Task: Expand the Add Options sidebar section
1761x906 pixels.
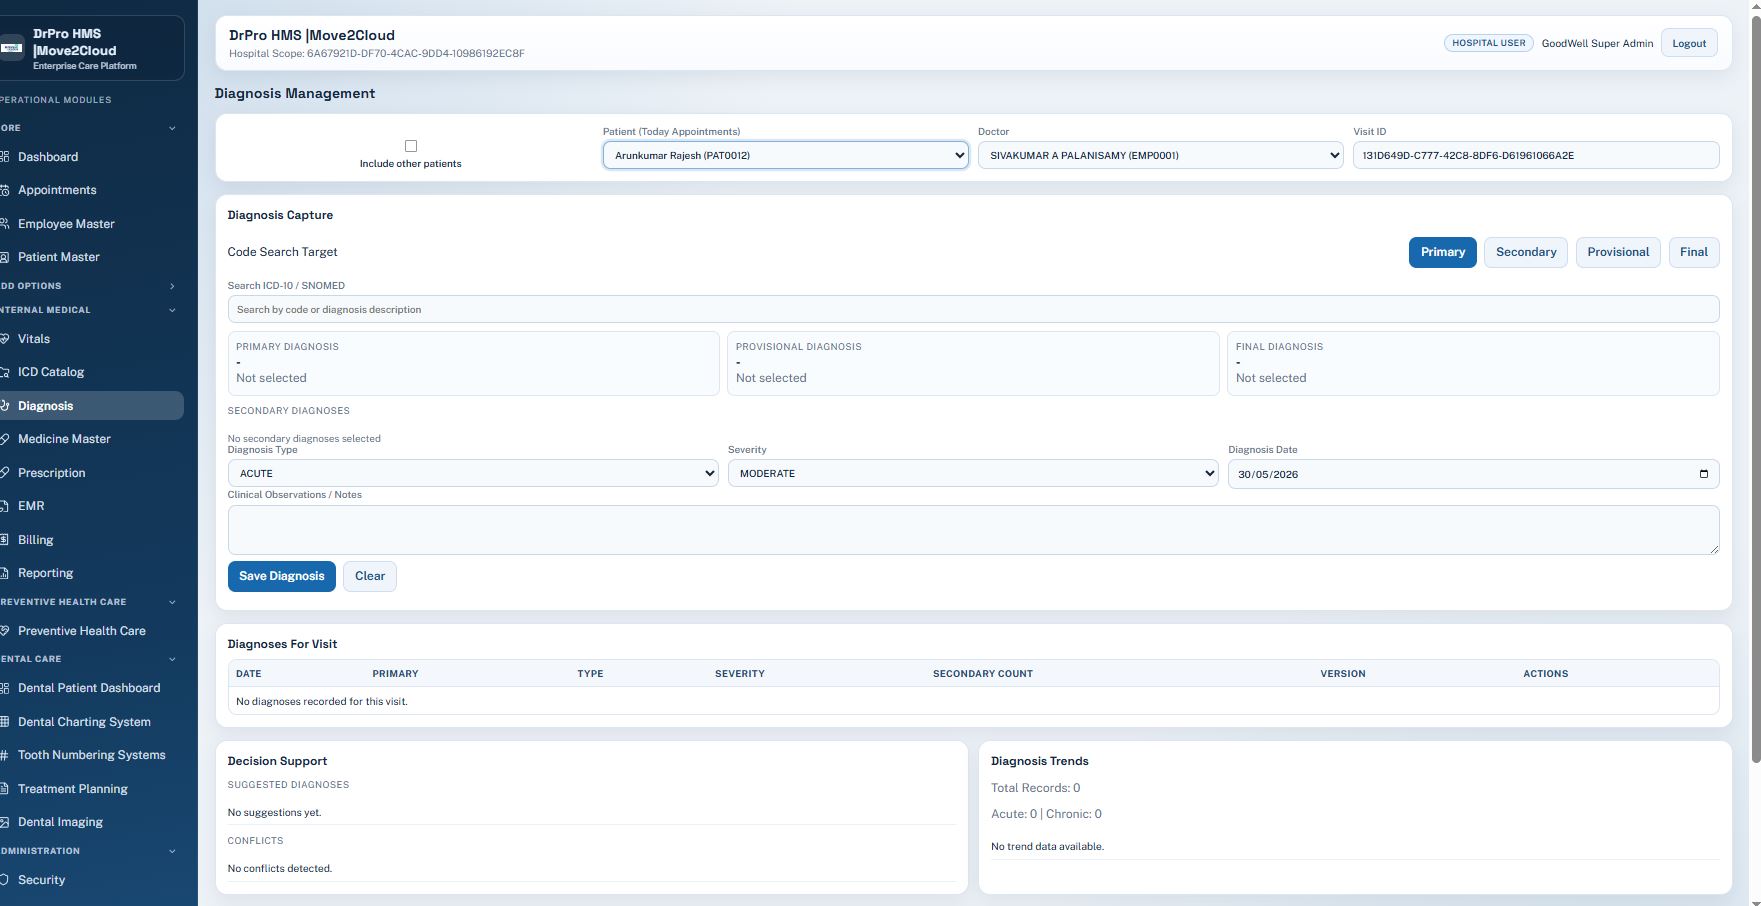Action: [x=172, y=286]
